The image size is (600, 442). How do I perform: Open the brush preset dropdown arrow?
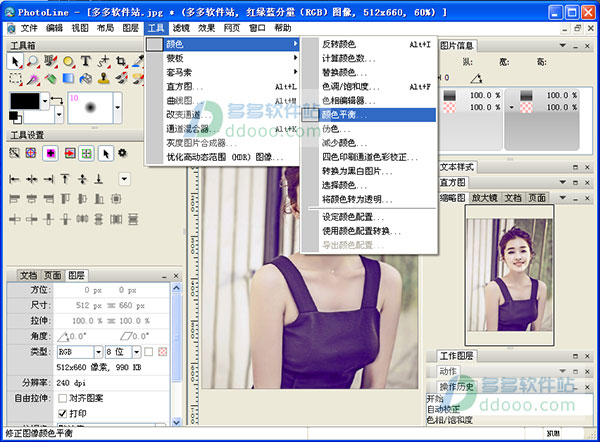click(x=117, y=107)
